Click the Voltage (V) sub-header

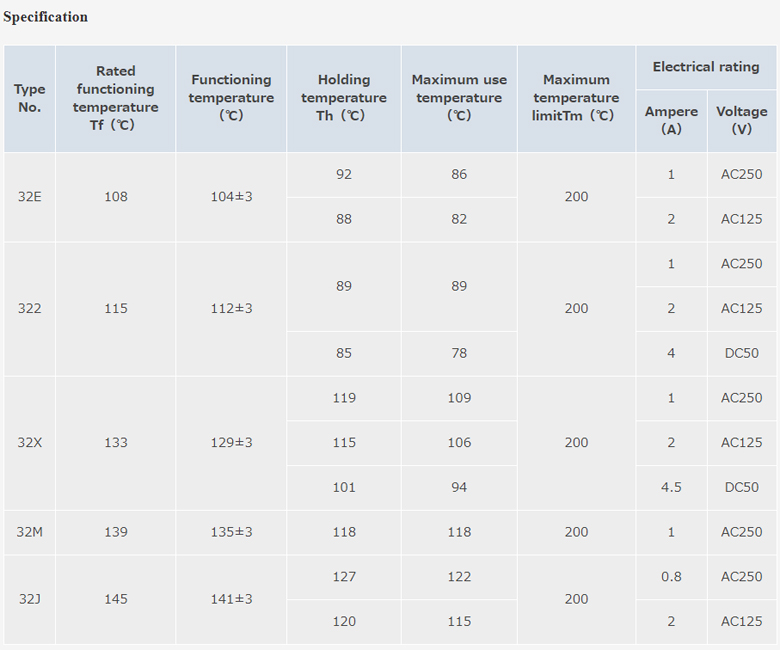742,120
